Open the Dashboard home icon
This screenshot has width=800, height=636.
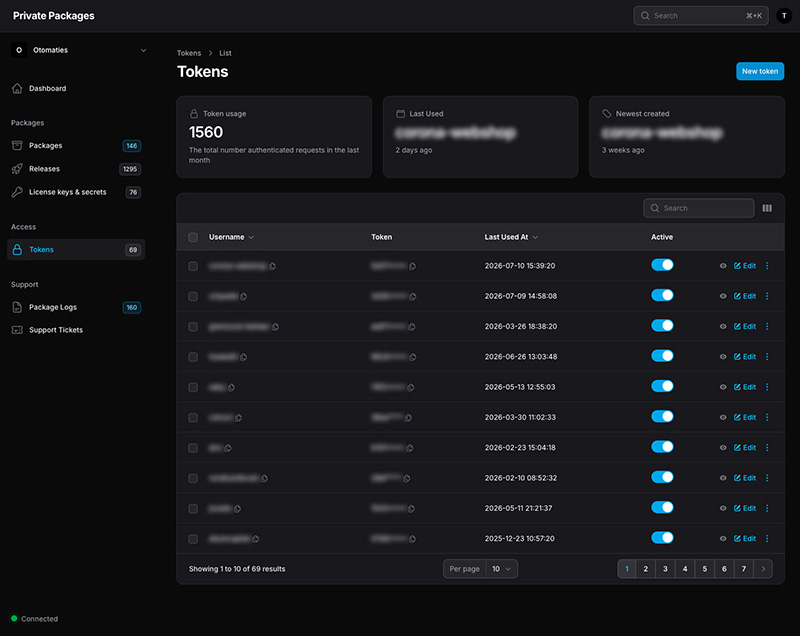tap(17, 88)
